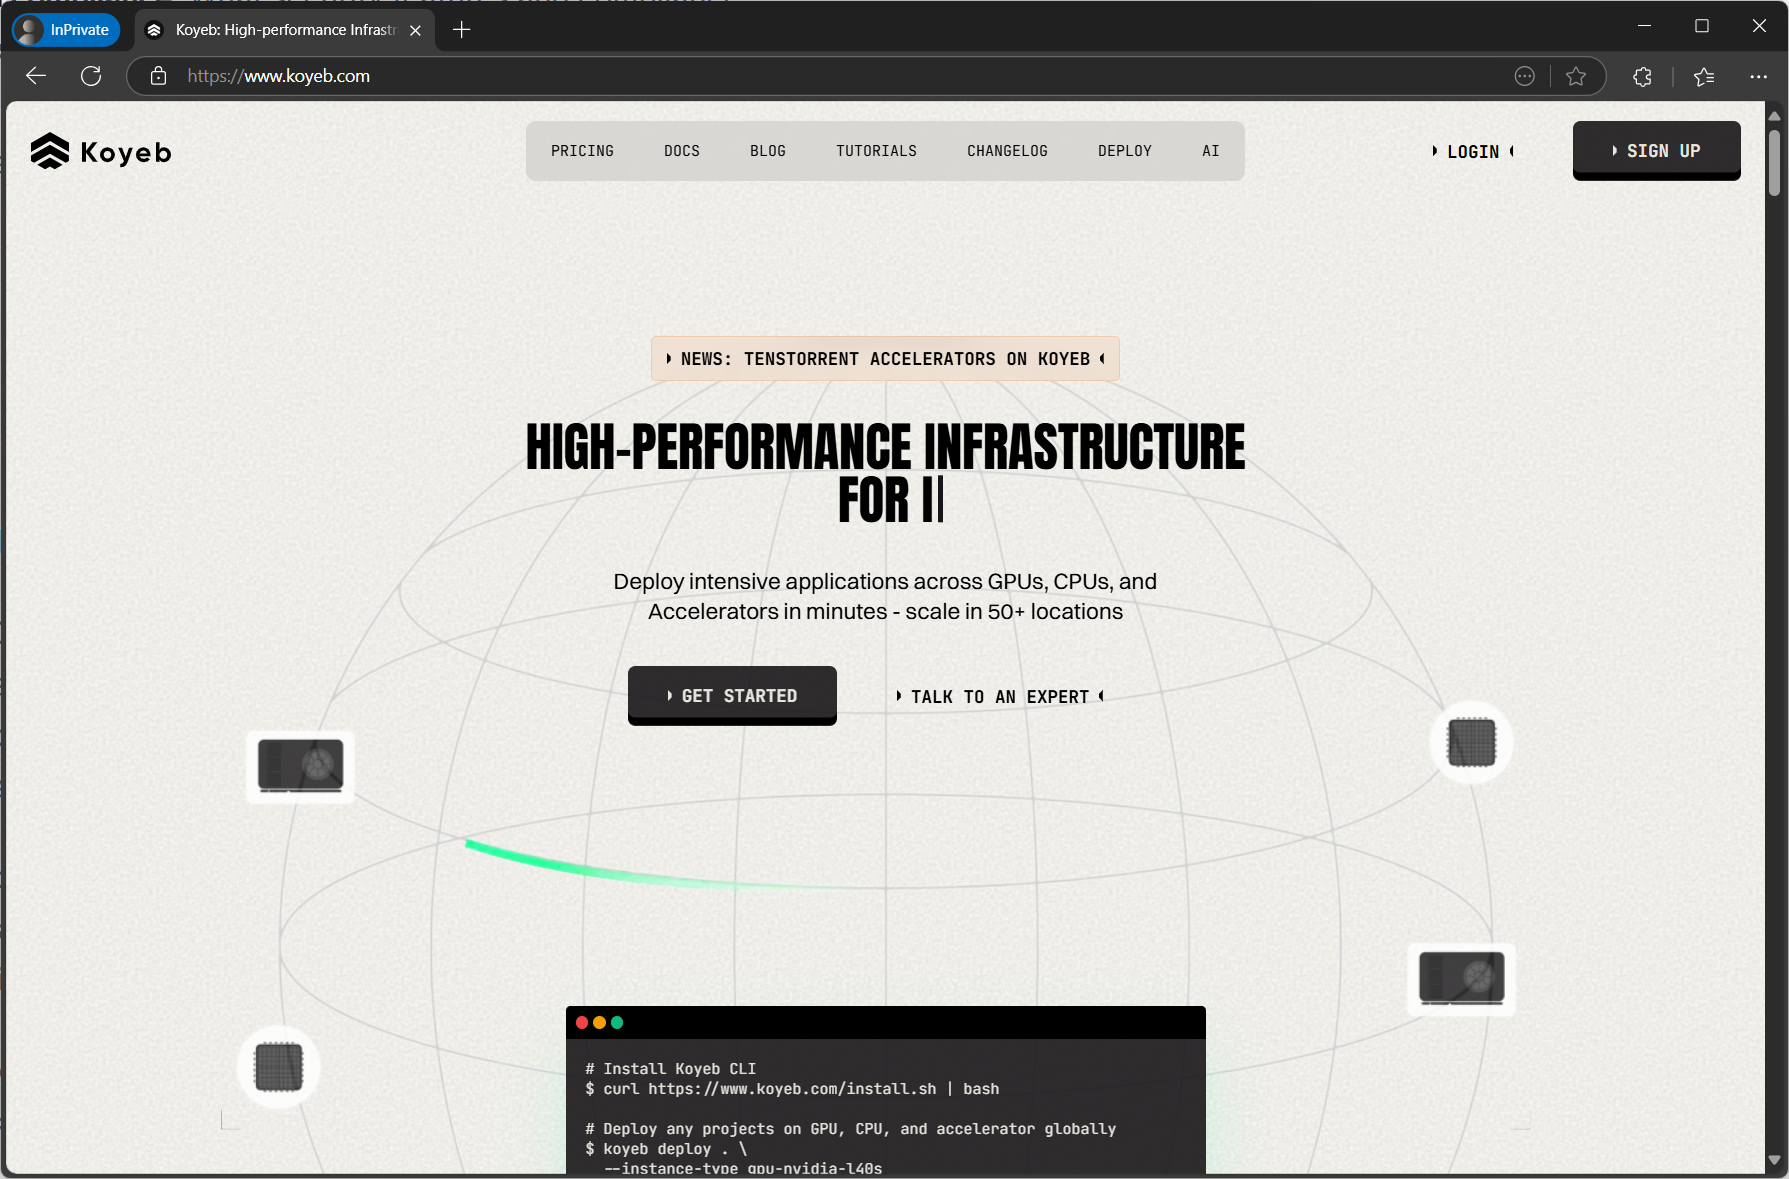Click the scrollbar up arrow
Image resolution: width=1789 pixels, height=1179 pixels.
1775,116
